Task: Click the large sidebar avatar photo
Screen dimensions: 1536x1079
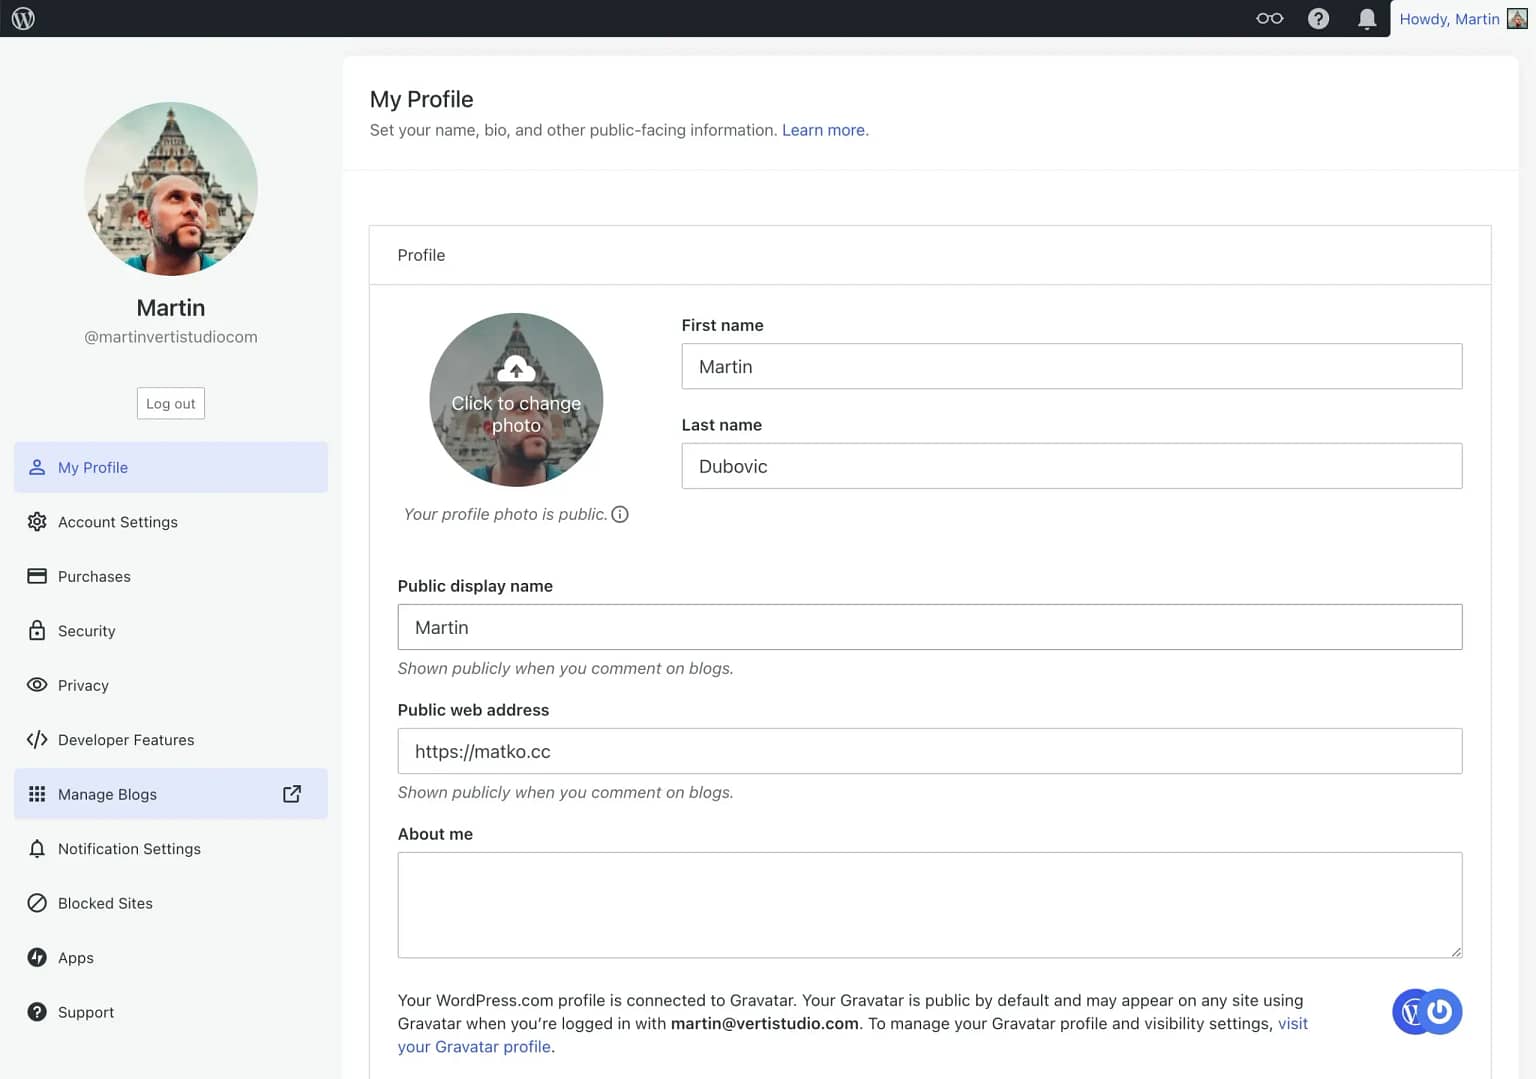Action: (x=171, y=189)
